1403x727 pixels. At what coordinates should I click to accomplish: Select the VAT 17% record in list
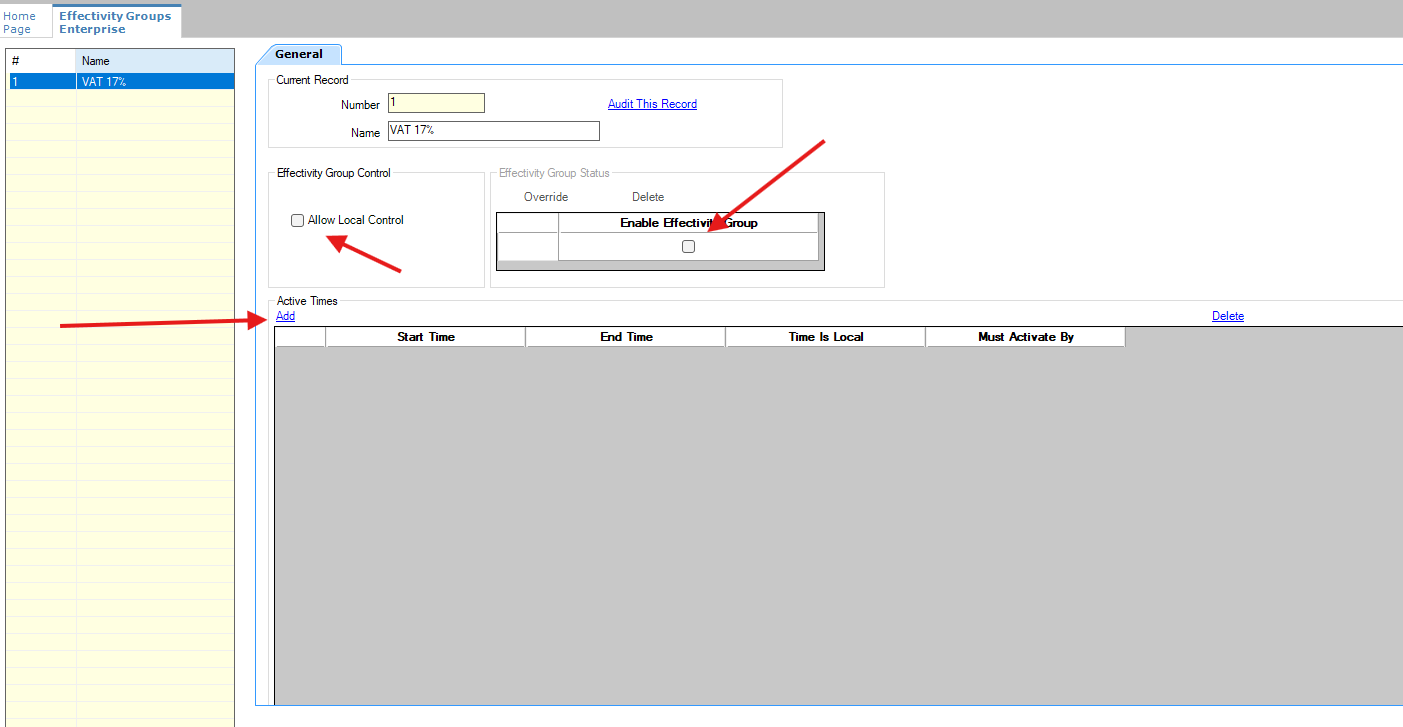pos(120,82)
